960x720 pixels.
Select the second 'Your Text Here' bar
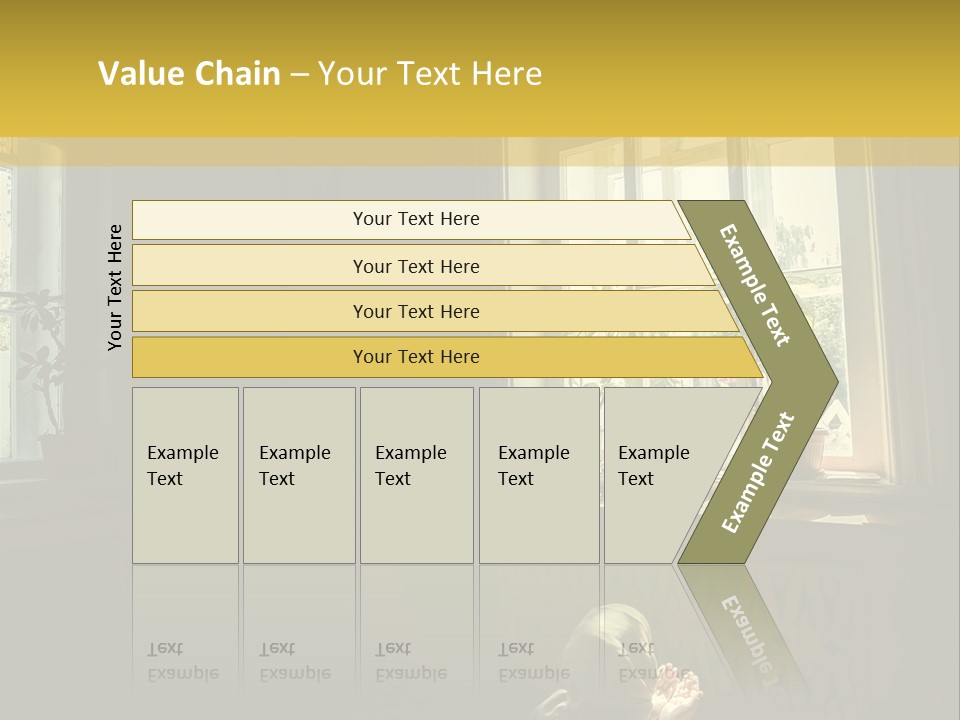pyautogui.click(x=416, y=266)
